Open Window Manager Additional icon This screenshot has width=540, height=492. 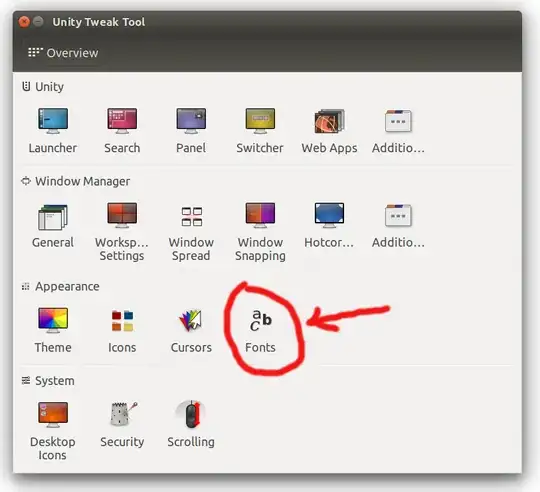[x=398, y=215]
